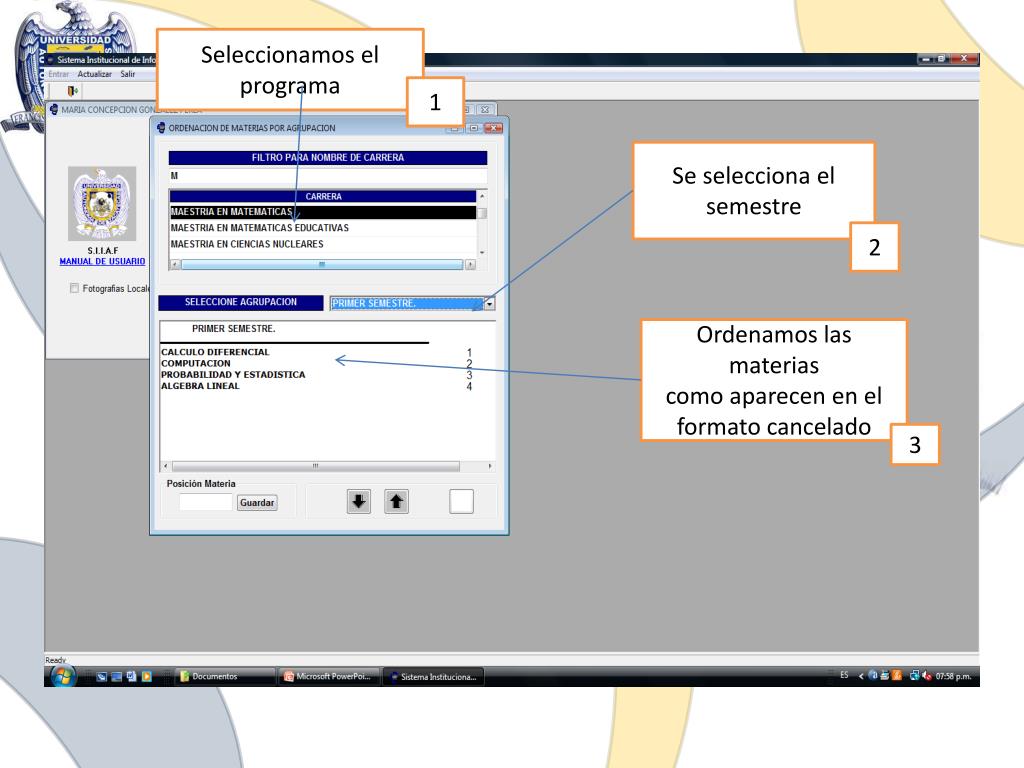The height and width of the screenshot is (768, 1024).
Task: Open the MANUAL DE USUARIO link
Action: pos(102,261)
